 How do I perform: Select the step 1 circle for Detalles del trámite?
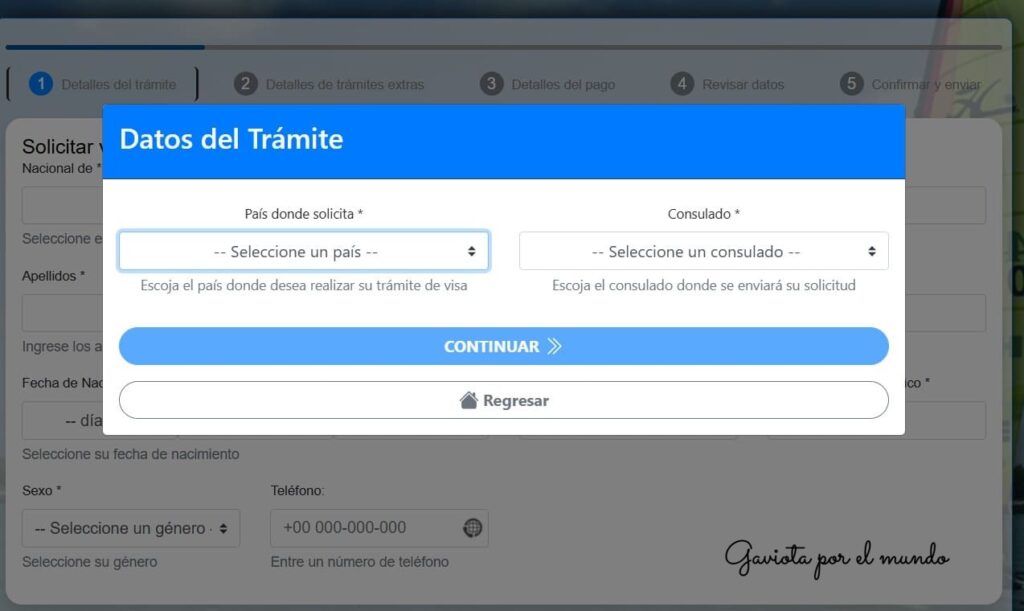pos(41,84)
